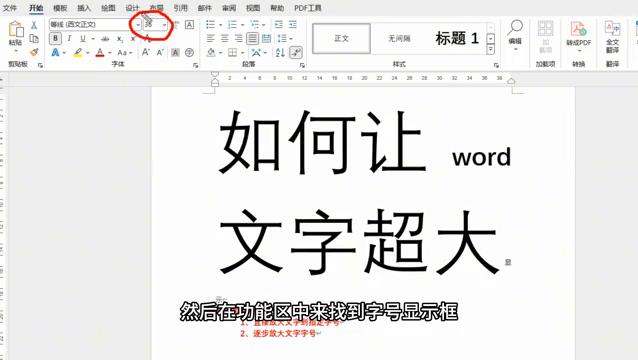Switch to the PDF工具 tab
Viewport: 638px width, 360px height.
point(308,8)
